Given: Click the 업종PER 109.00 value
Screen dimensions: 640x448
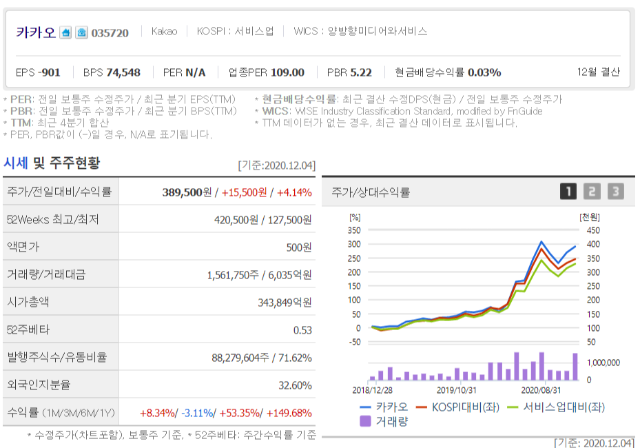Looking at the screenshot, I should [266, 73].
